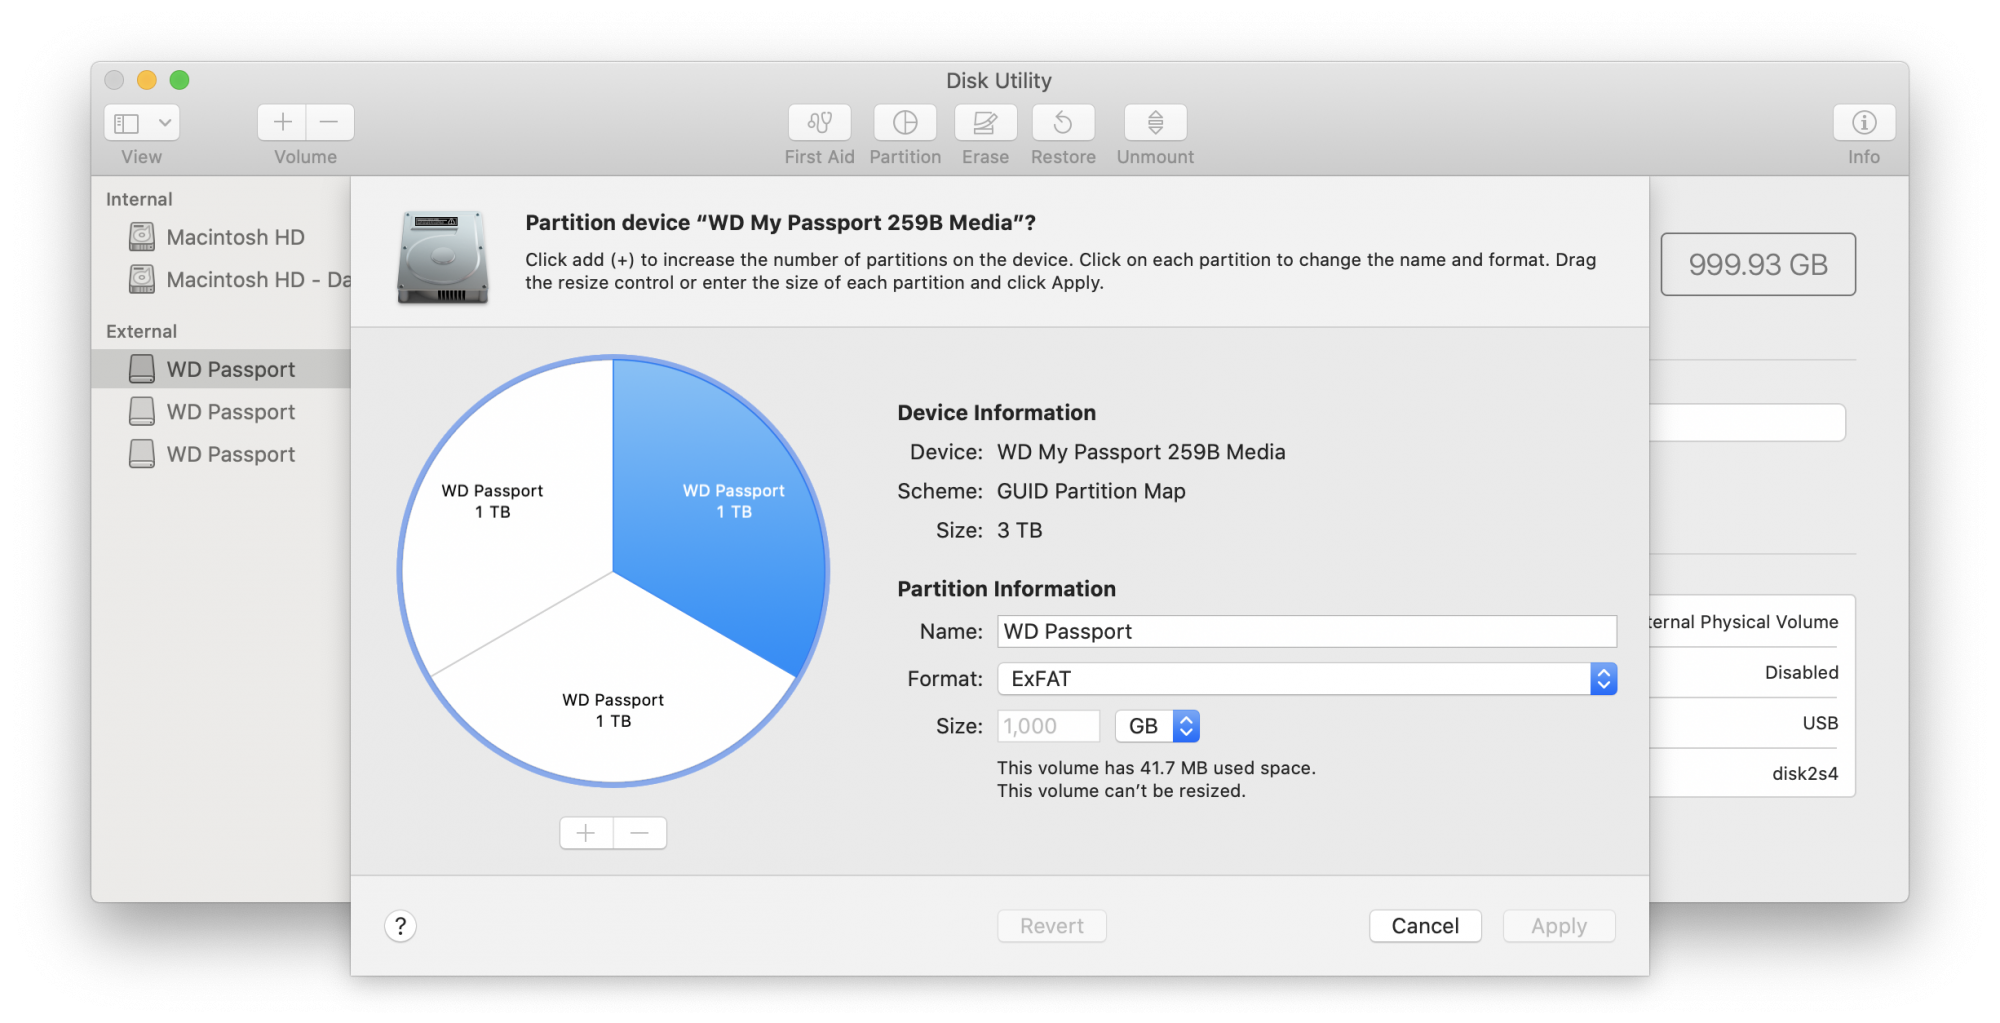Image resolution: width=2000 pixels, height=1023 pixels.
Task: Click 'WD My Passport 259B Media' device text
Action: coord(1141,452)
